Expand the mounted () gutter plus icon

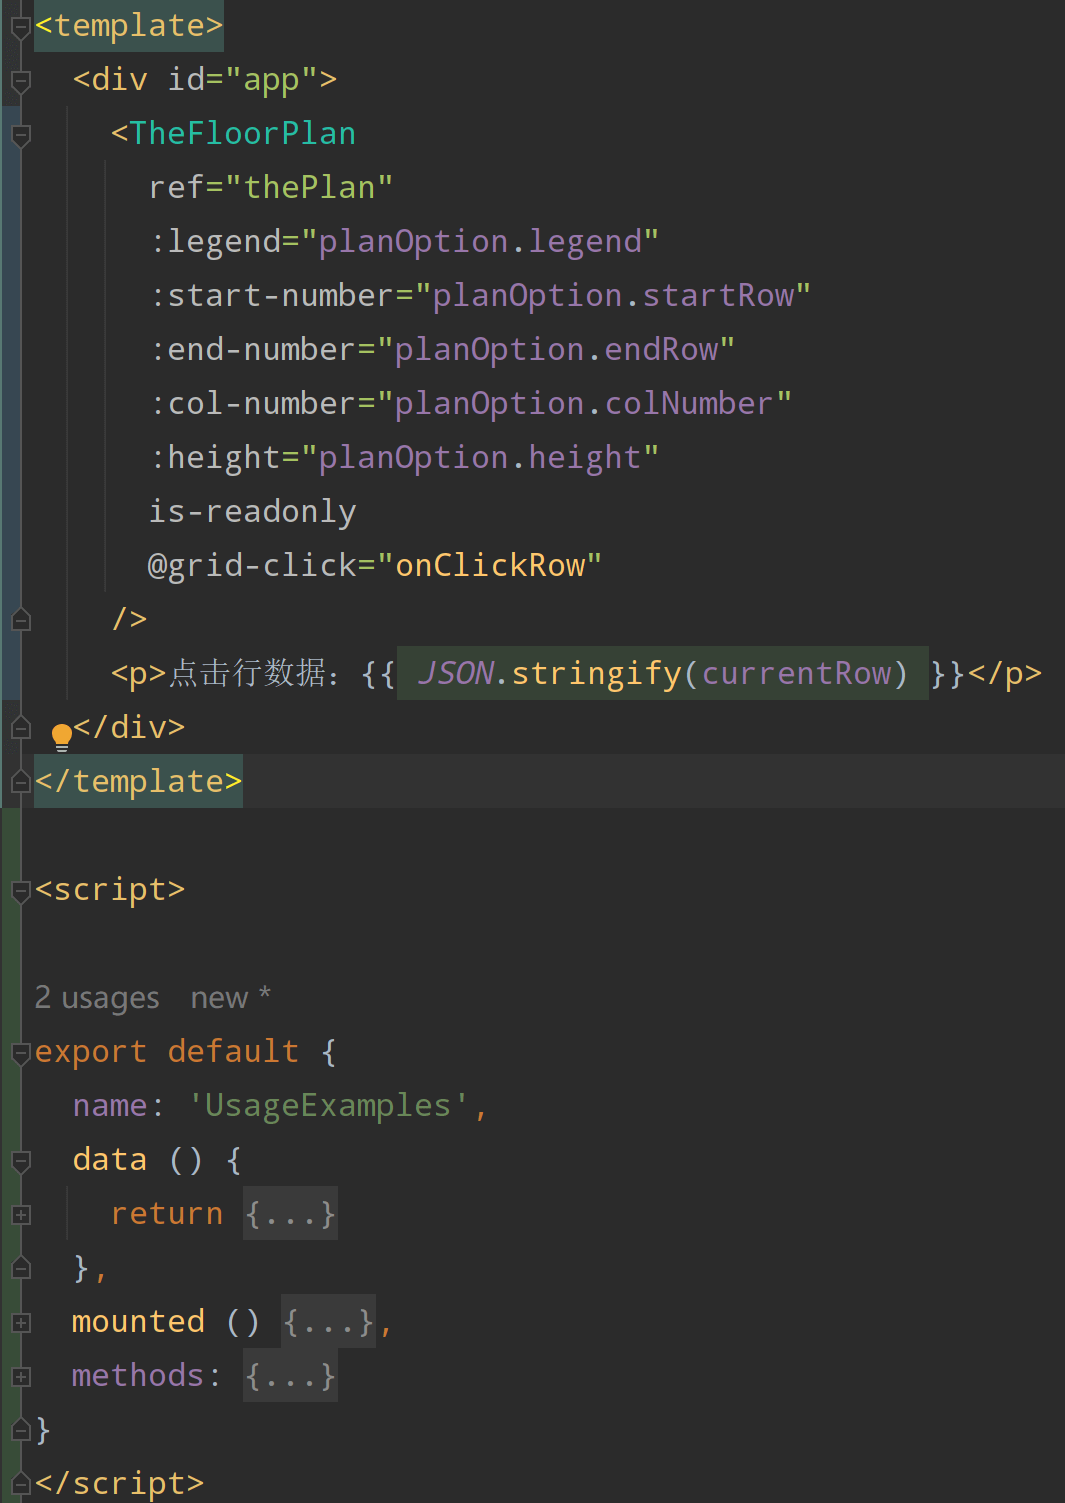click(x=20, y=1322)
